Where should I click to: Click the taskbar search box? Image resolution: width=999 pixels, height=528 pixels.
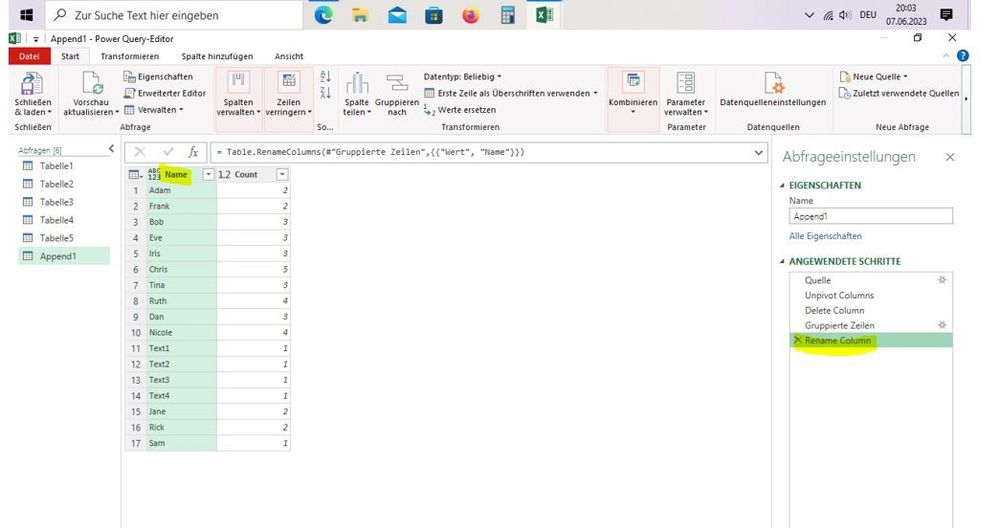pyautogui.click(x=175, y=15)
